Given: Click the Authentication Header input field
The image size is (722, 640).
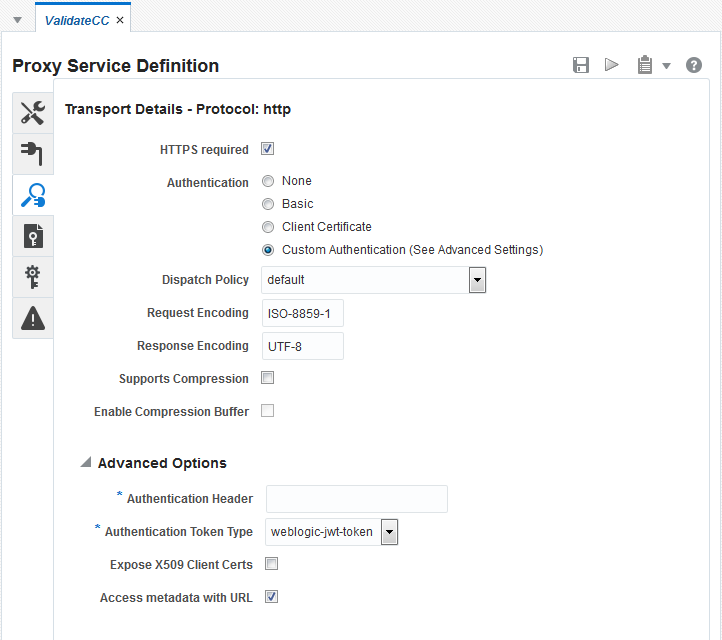Looking at the screenshot, I should tap(356, 499).
